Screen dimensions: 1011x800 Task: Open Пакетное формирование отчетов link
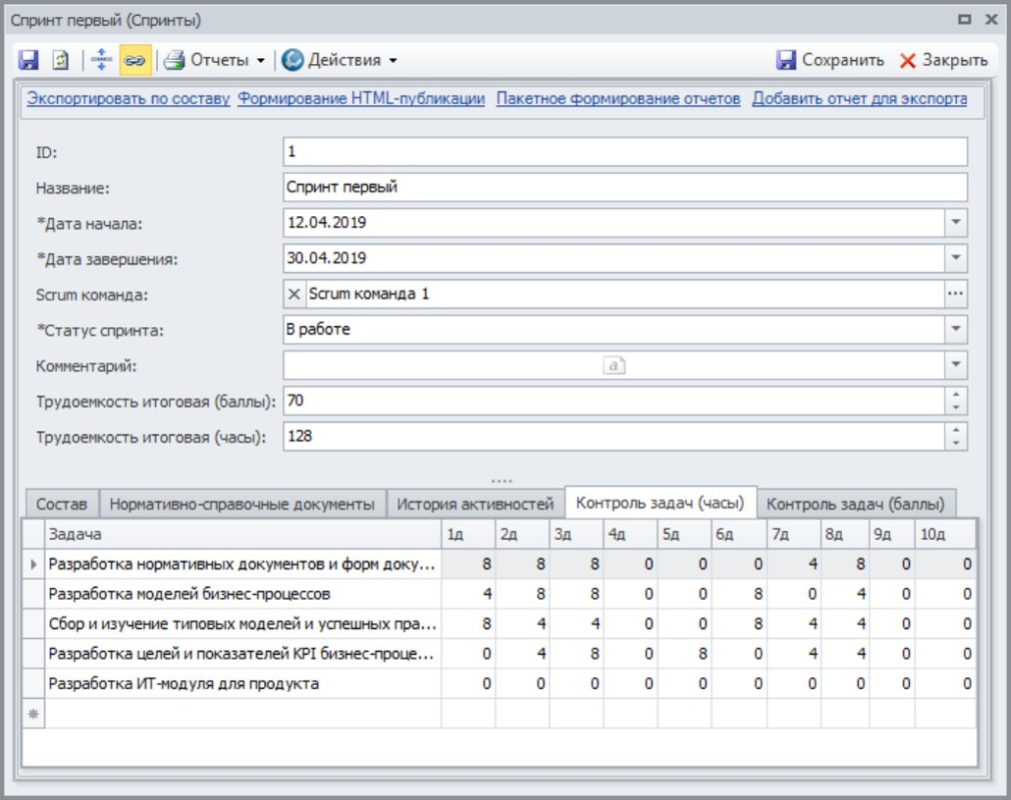pos(618,99)
